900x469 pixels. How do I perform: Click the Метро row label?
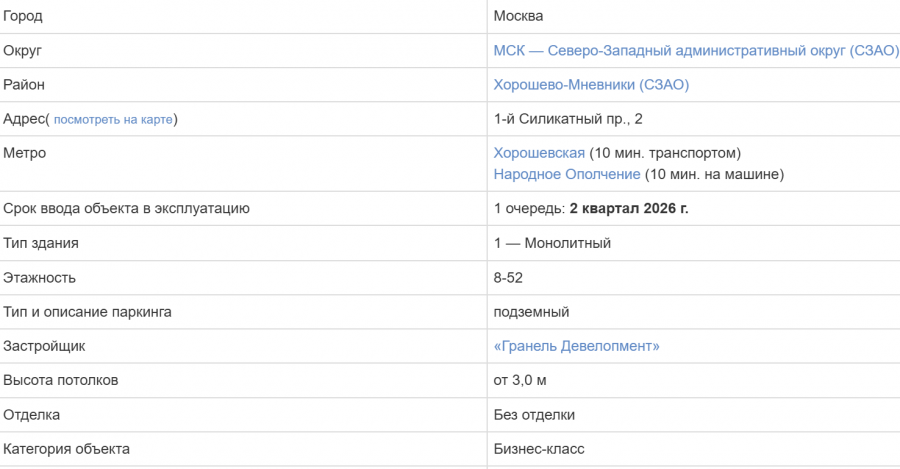pos(25,153)
